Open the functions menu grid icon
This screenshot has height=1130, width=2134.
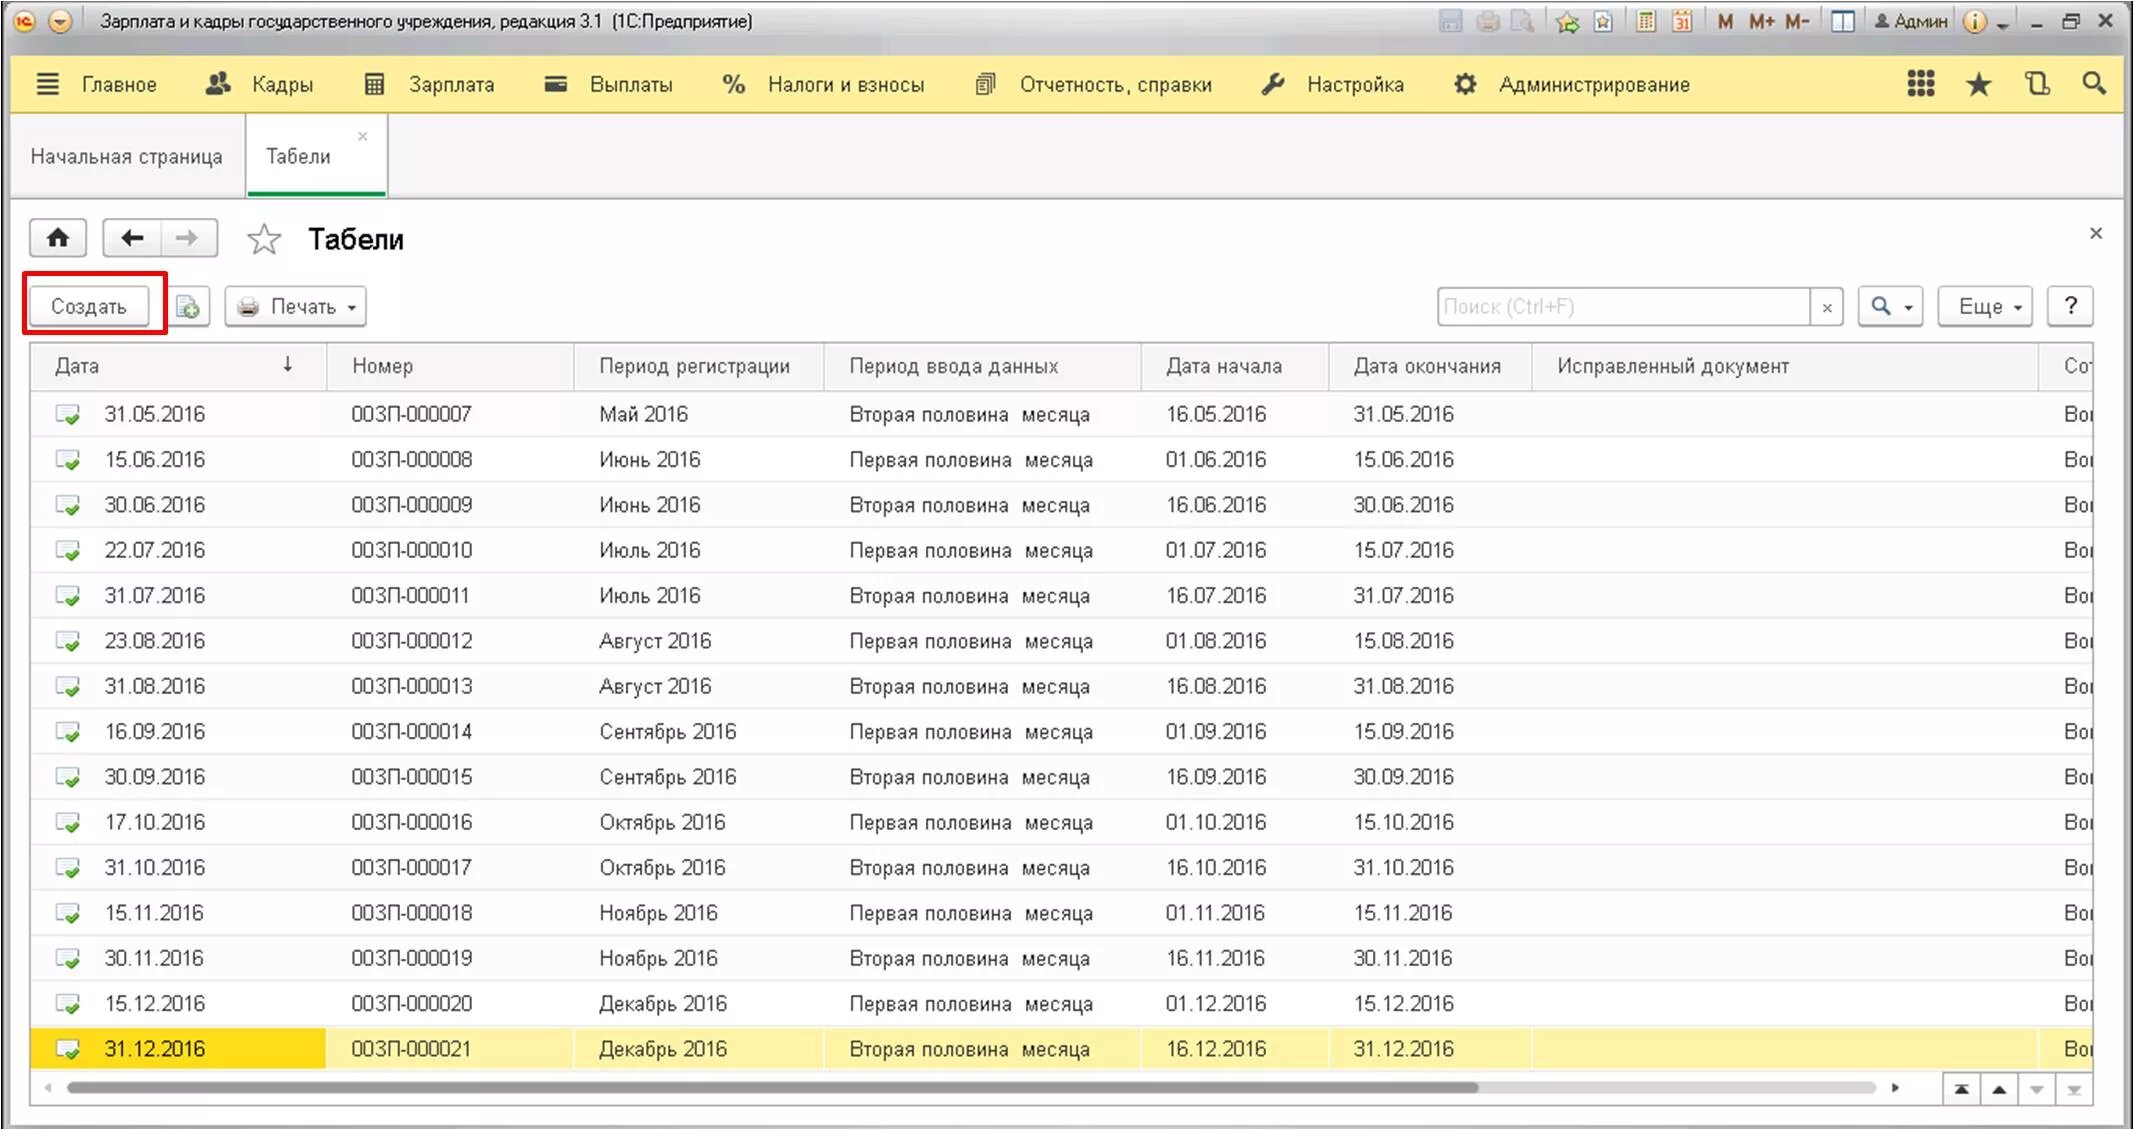click(x=1920, y=84)
